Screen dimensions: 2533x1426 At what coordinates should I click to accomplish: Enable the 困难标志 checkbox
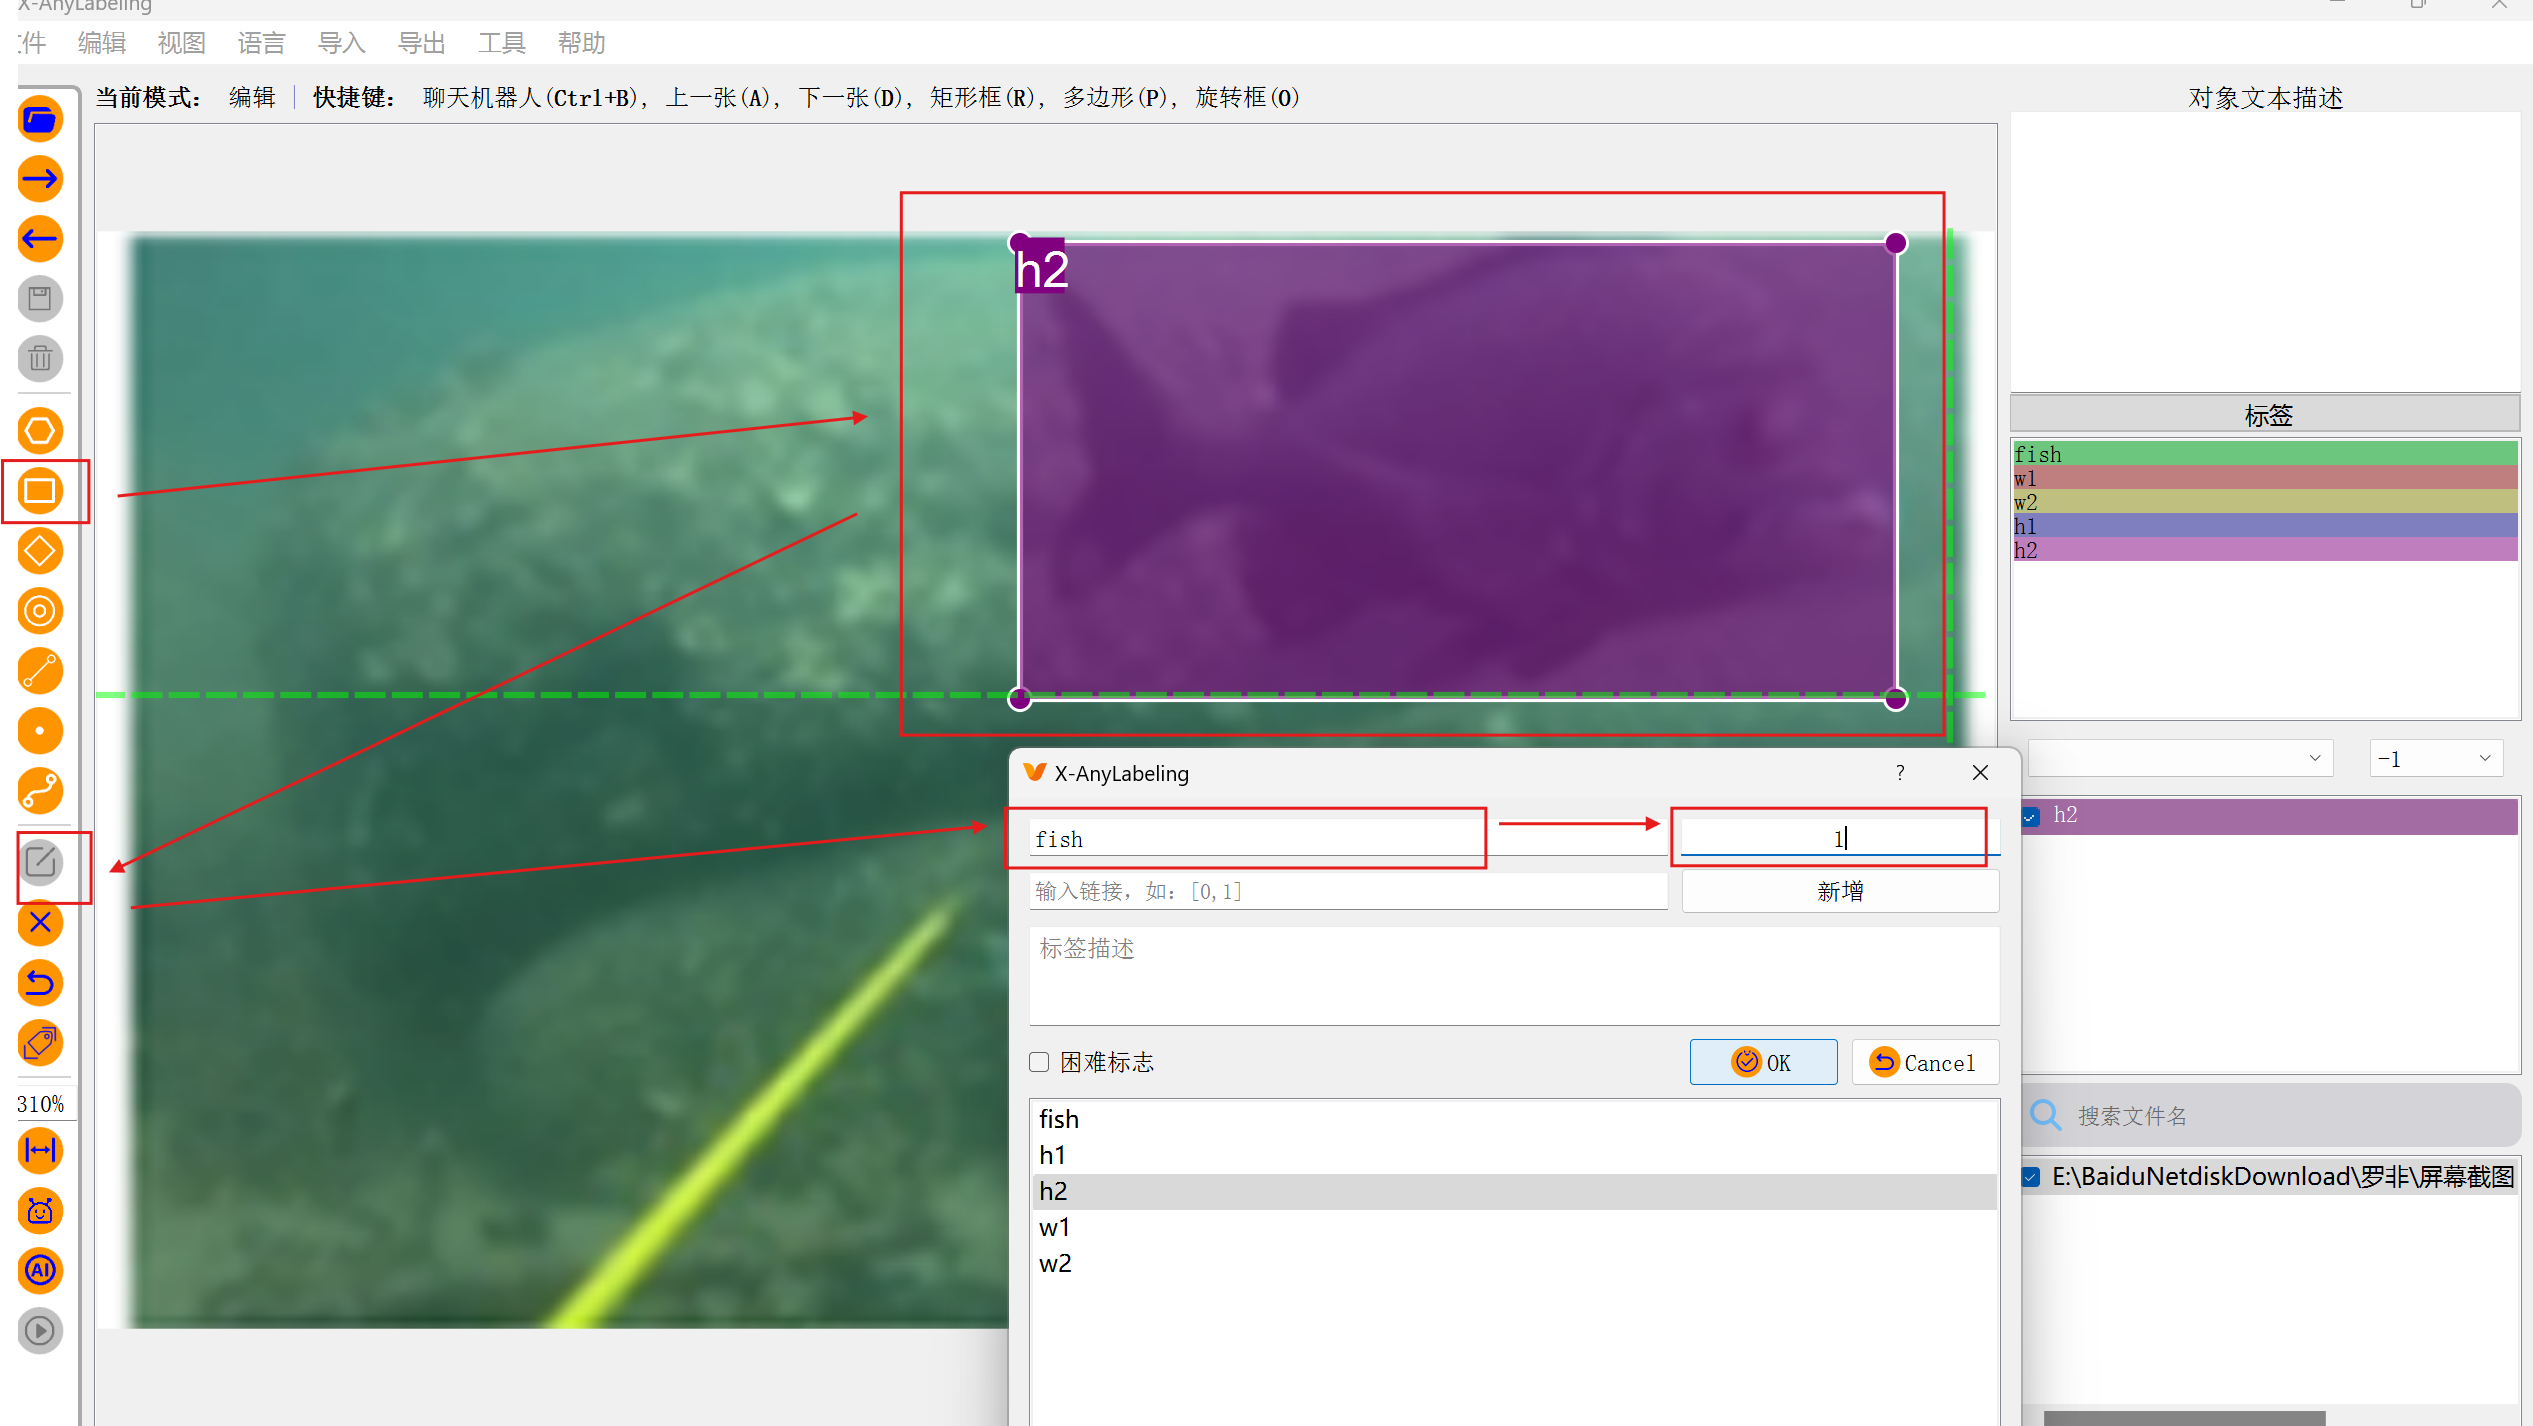point(1039,1062)
